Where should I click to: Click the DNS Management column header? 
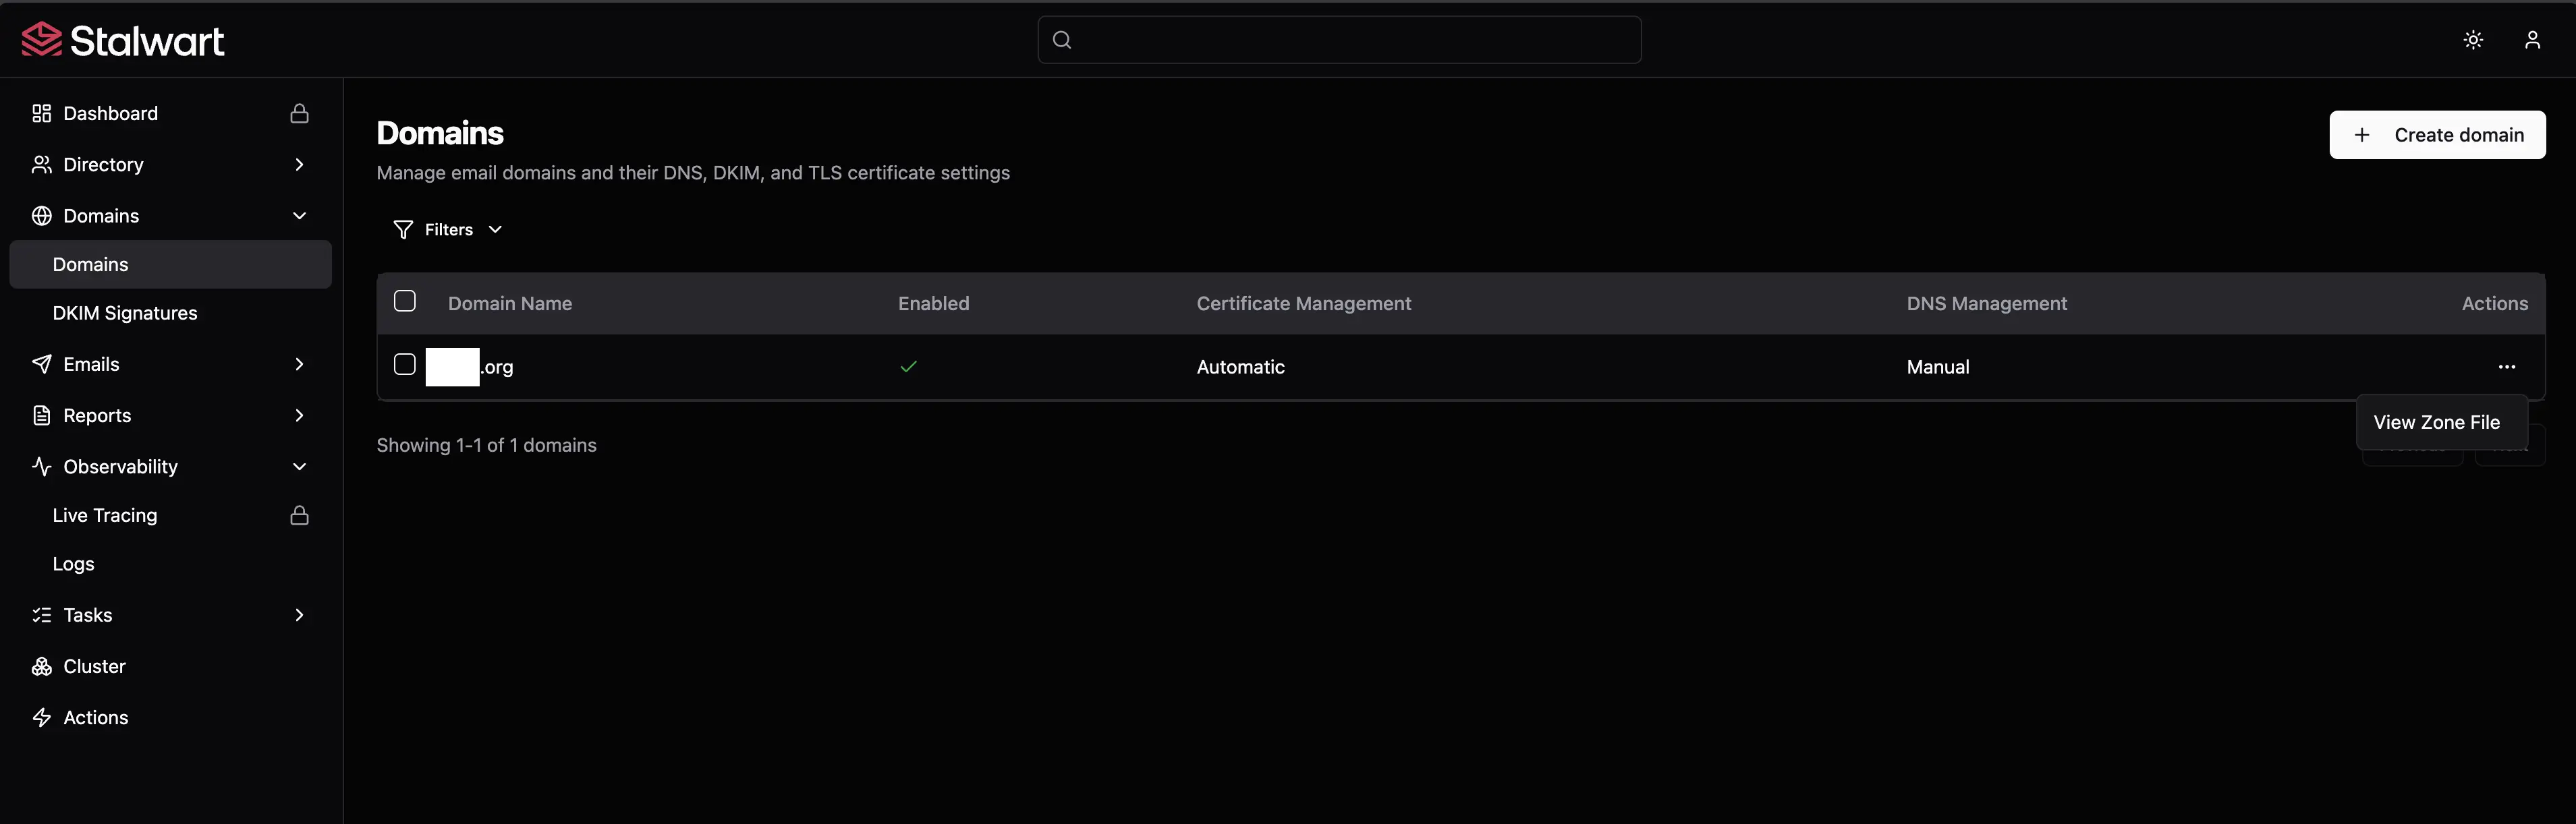tap(1986, 304)
